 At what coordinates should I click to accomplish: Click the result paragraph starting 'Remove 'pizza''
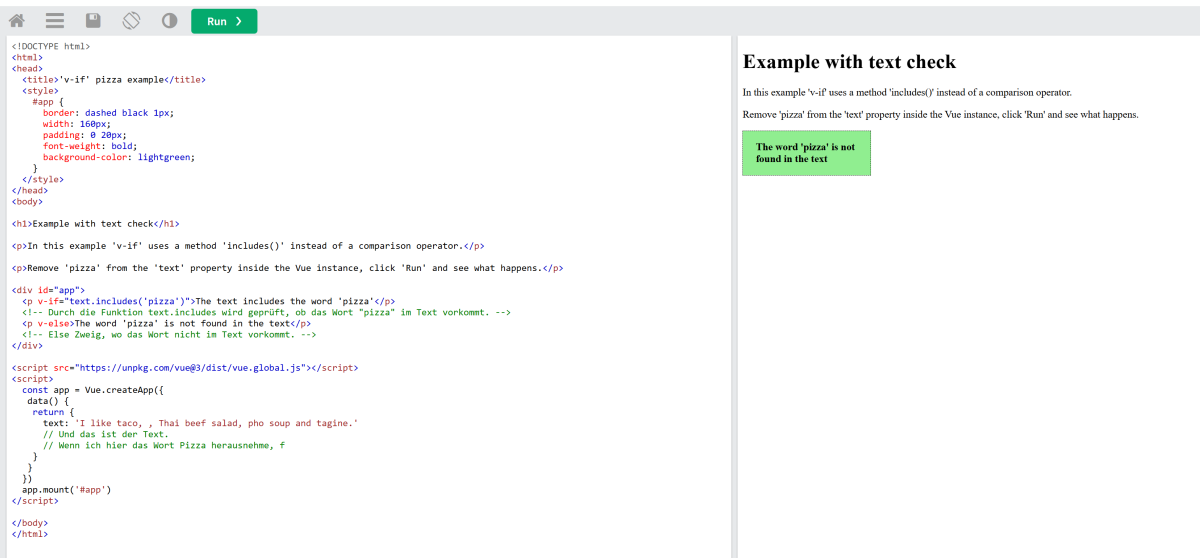coord(940,115)
